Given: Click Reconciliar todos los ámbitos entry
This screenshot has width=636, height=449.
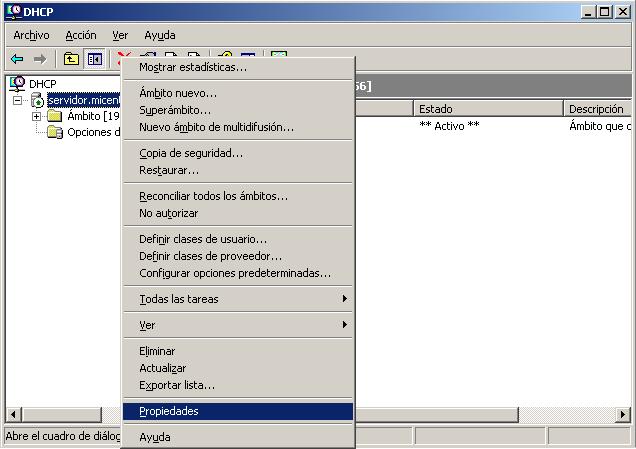Looking at the screenshot, I should [x=213, y=196].
